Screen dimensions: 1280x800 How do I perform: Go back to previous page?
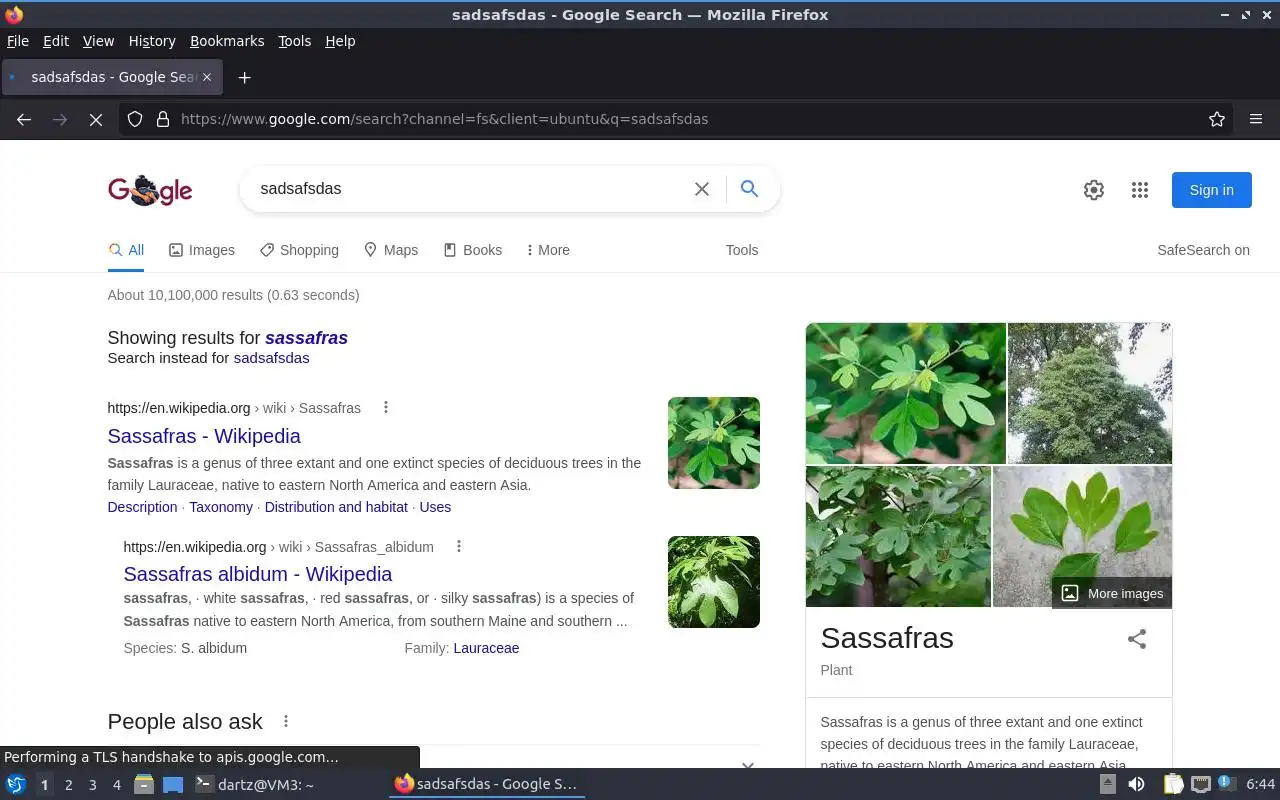pyautogui.click(x=24, y=119)
